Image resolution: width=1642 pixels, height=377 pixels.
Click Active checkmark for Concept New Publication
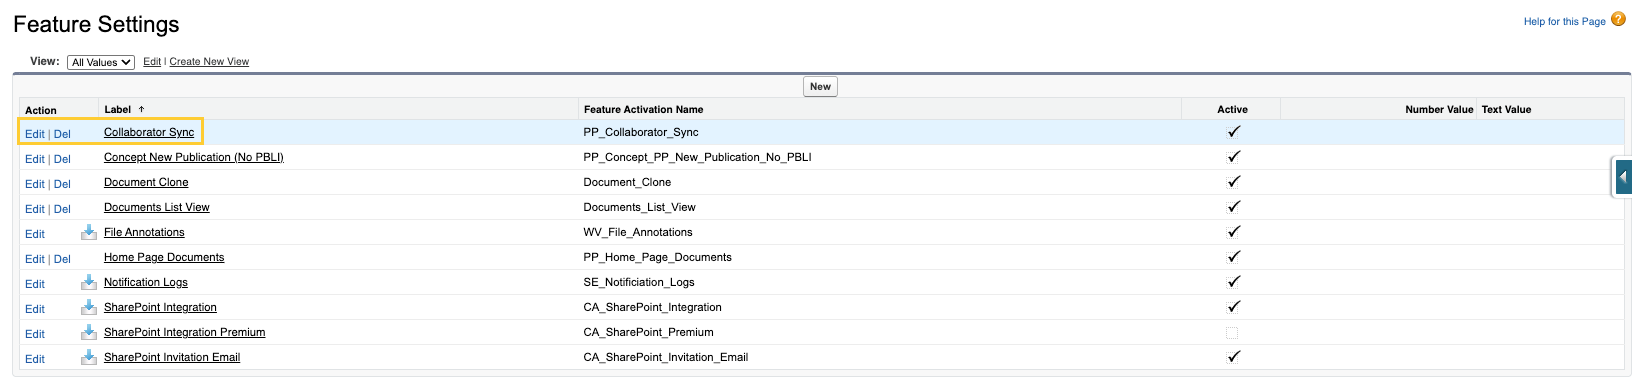click(x=1233, y=157)
